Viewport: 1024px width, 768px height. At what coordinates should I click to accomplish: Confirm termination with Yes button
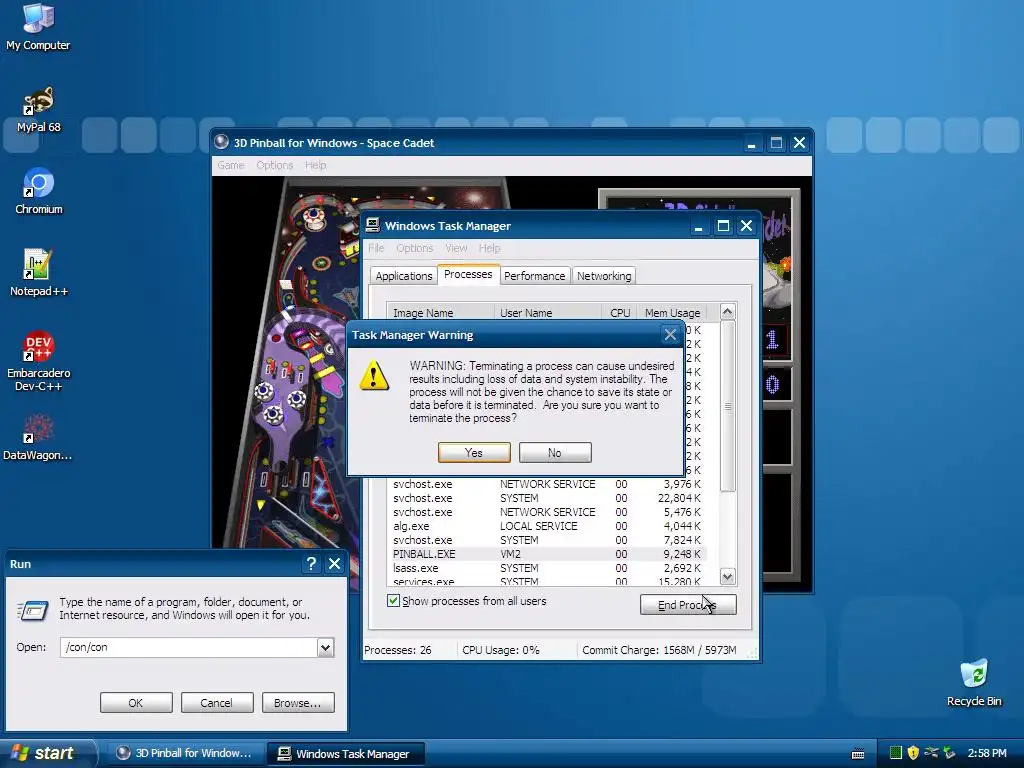[x=474, y=453]
